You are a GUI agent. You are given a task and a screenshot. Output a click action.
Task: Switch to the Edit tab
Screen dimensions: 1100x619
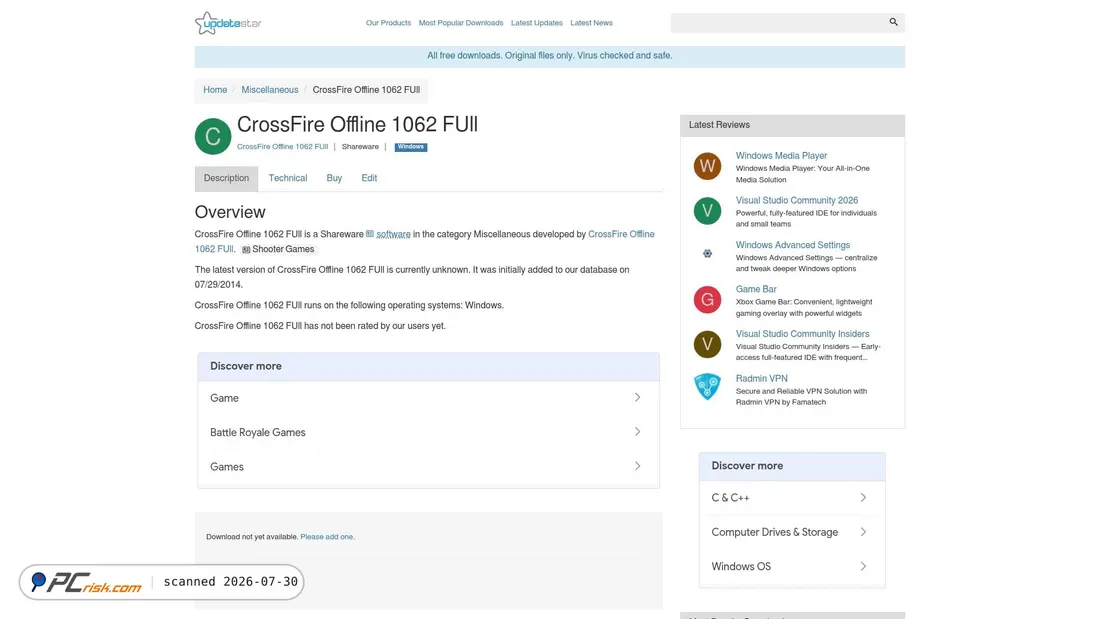click(369, 178)
